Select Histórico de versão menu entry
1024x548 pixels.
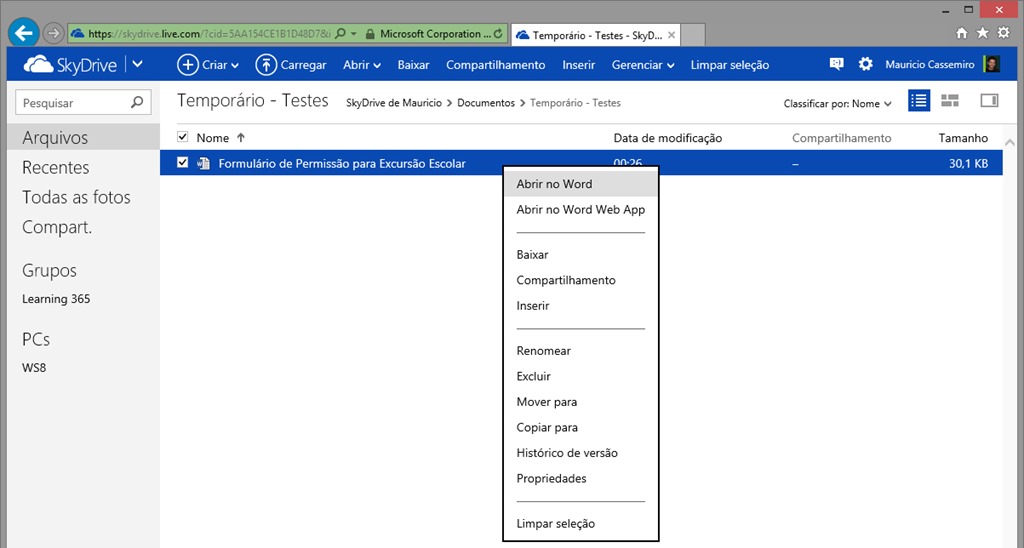click(x=566, y=453)
